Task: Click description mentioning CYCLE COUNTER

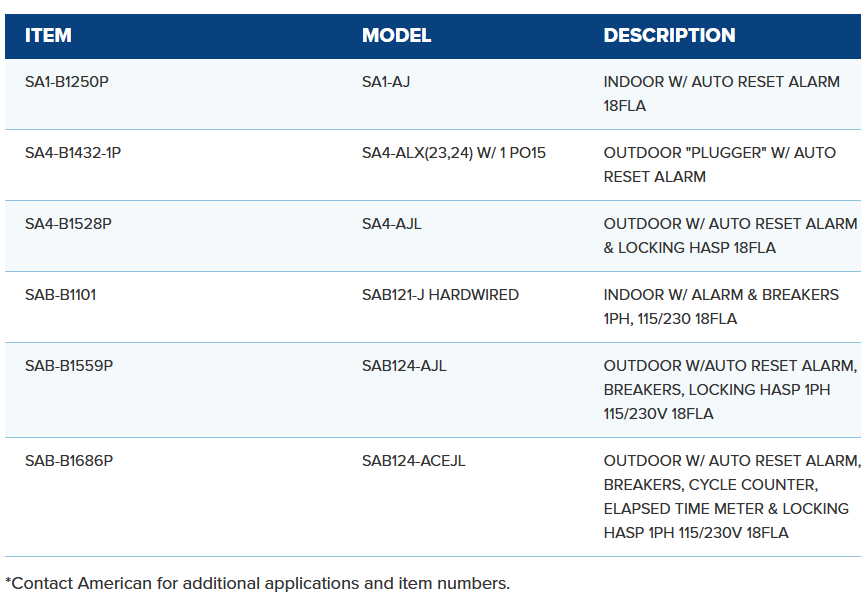Action: point(730,497)
